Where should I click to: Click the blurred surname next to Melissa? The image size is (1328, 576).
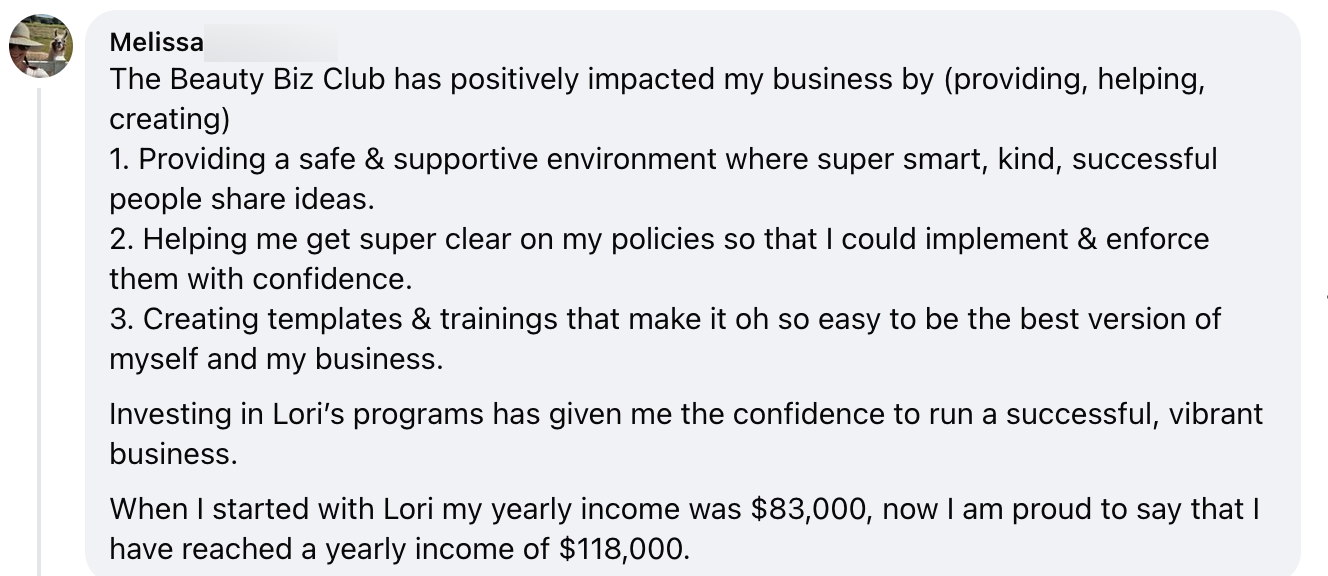(272, 43)
